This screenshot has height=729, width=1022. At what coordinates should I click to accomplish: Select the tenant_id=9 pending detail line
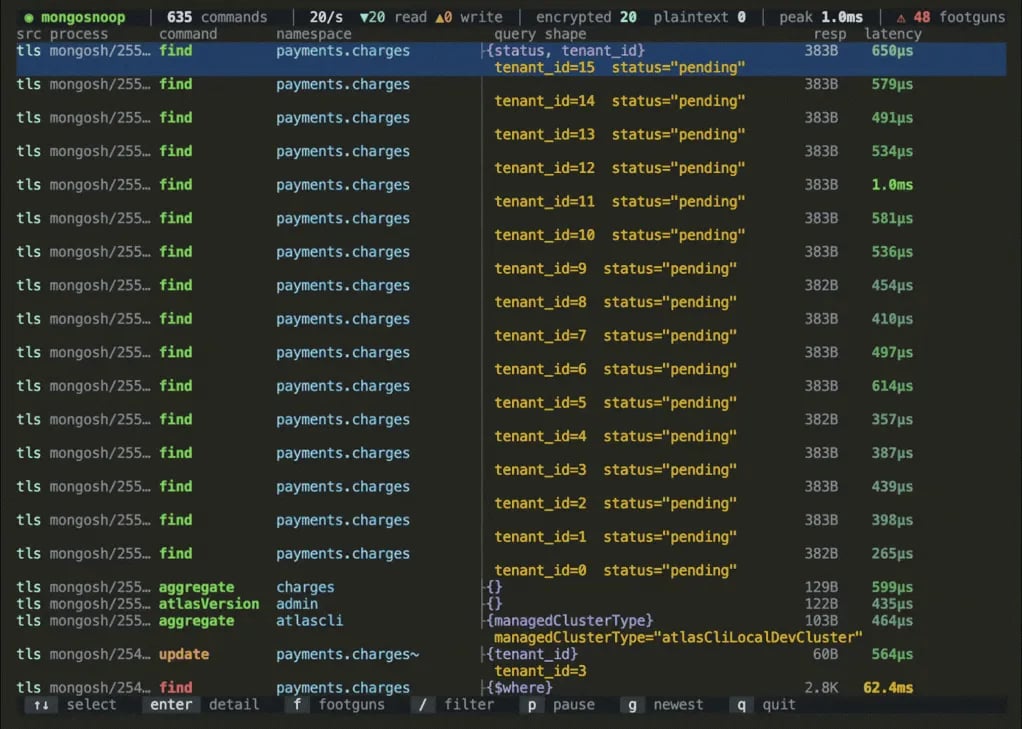(x=615, y=269)
